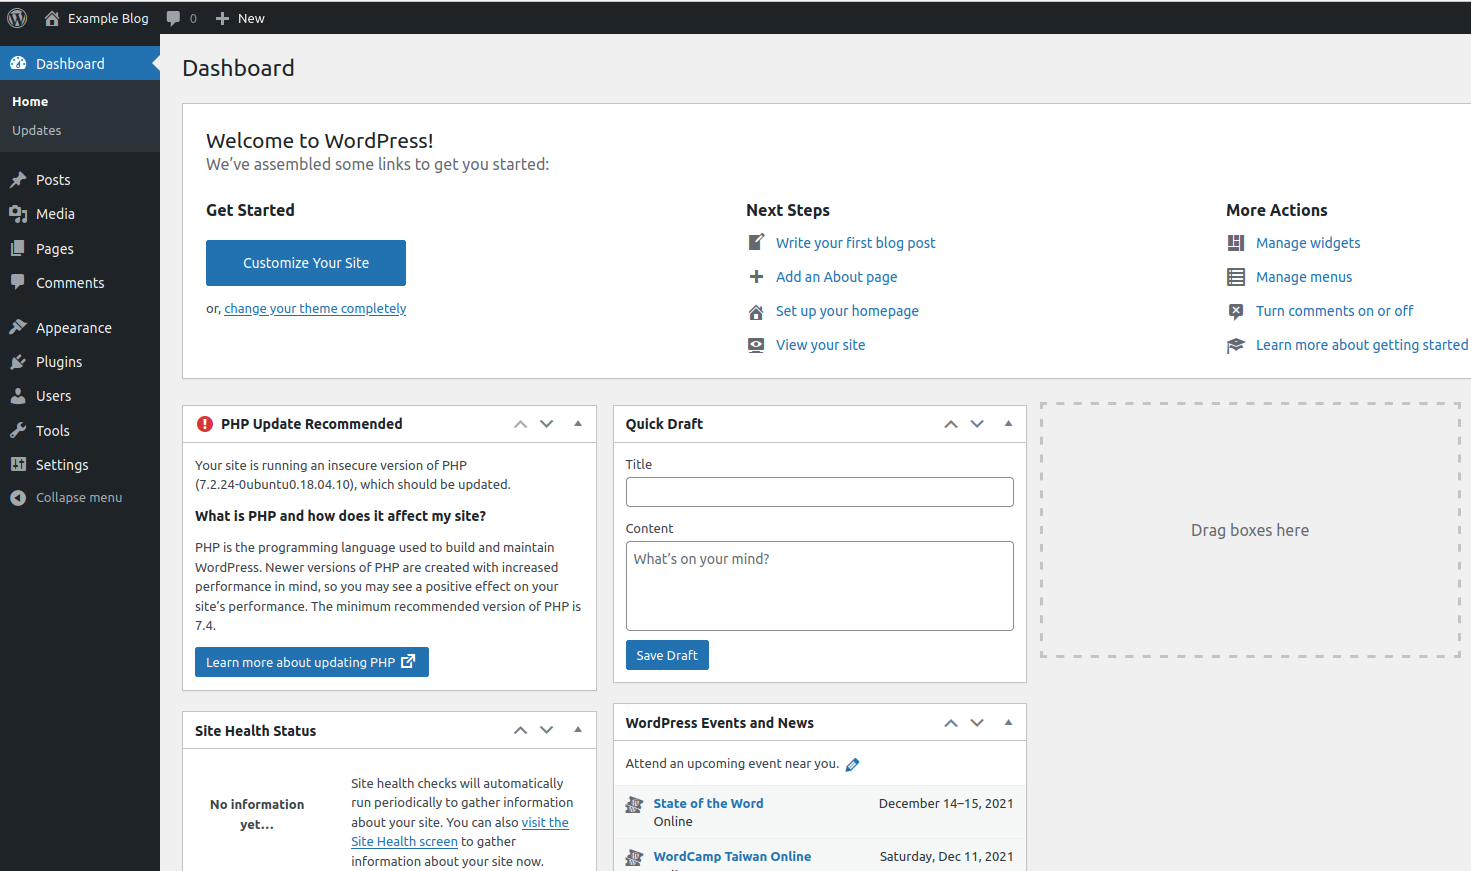Click the Appearance paintbrush icon in sidebar
This screenshot has height=871, width=1471.
[x=18, y=328]
